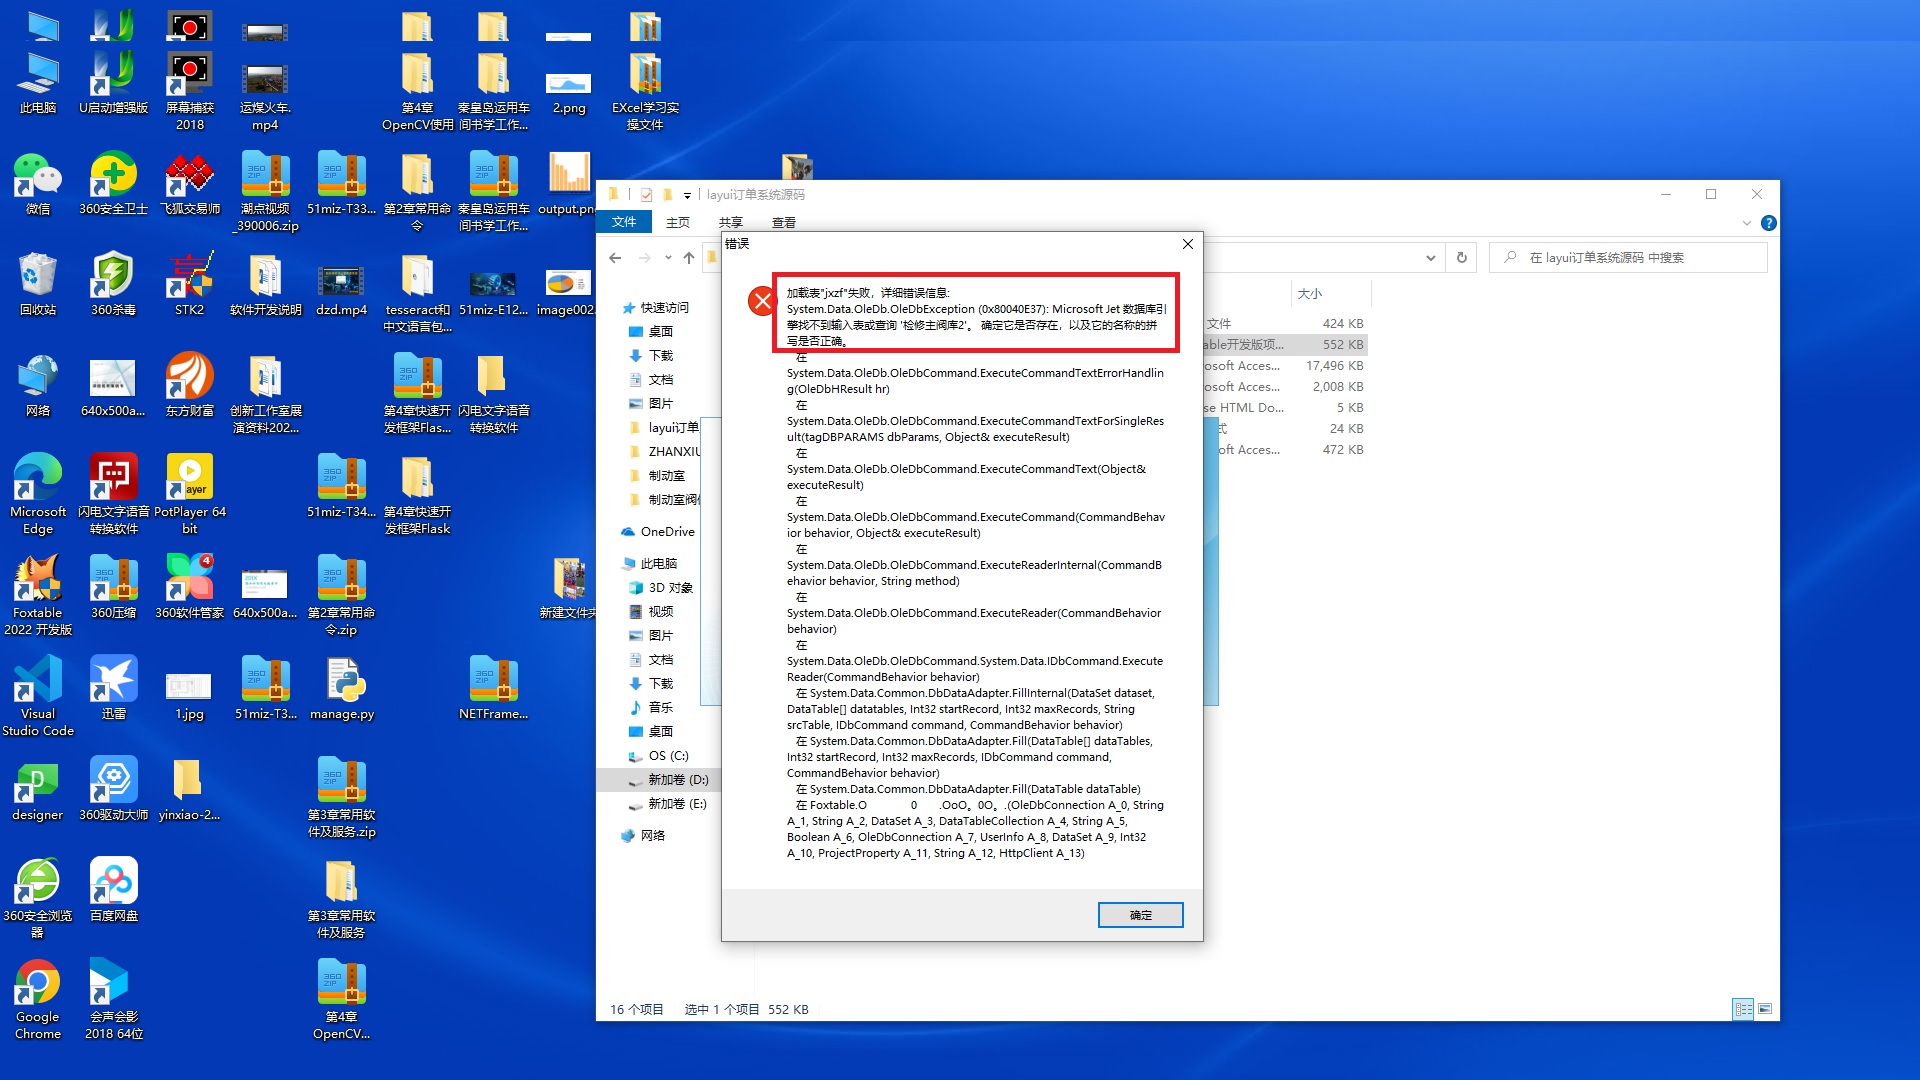
Task: Open 会声会影 2018 64位 desktop shortcut
Action: coord(113,1000)
